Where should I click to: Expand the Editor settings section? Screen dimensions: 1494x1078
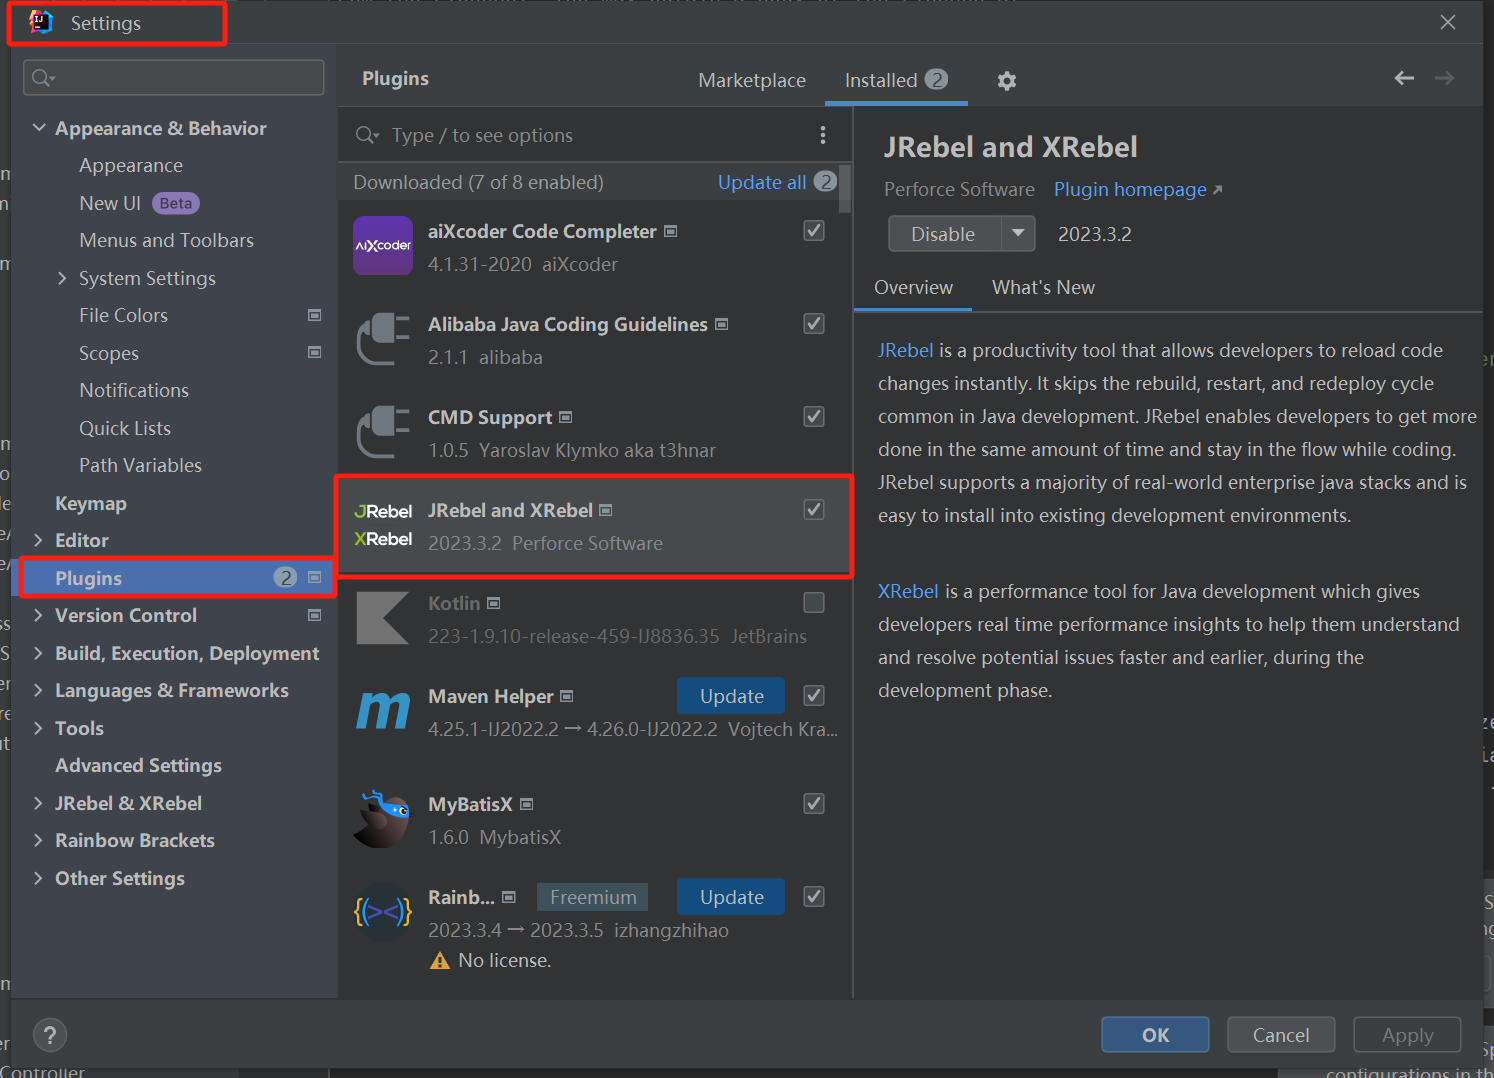pos(39,540)
